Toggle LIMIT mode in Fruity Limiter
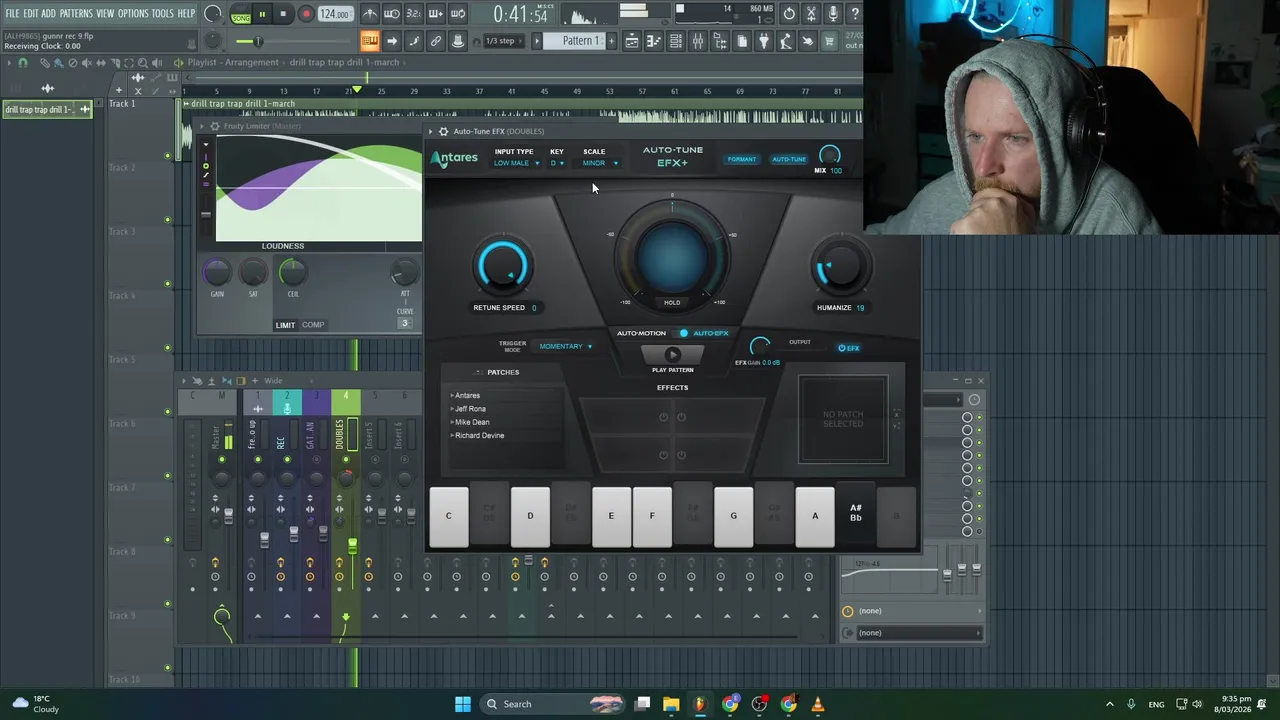The height and width of the screenshot is (720, 1280). point(285,325)
